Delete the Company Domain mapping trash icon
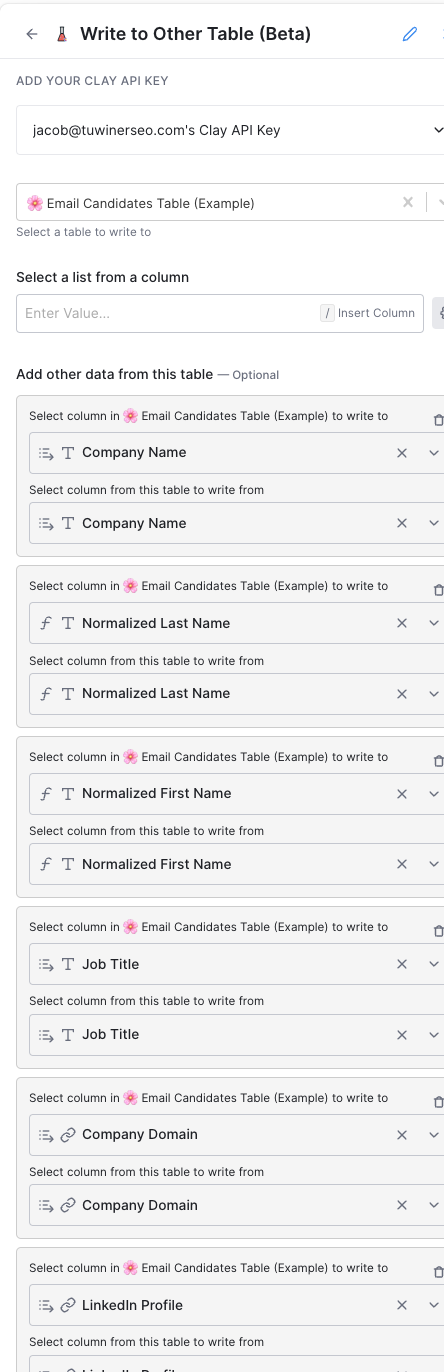 click(438, 1102)
